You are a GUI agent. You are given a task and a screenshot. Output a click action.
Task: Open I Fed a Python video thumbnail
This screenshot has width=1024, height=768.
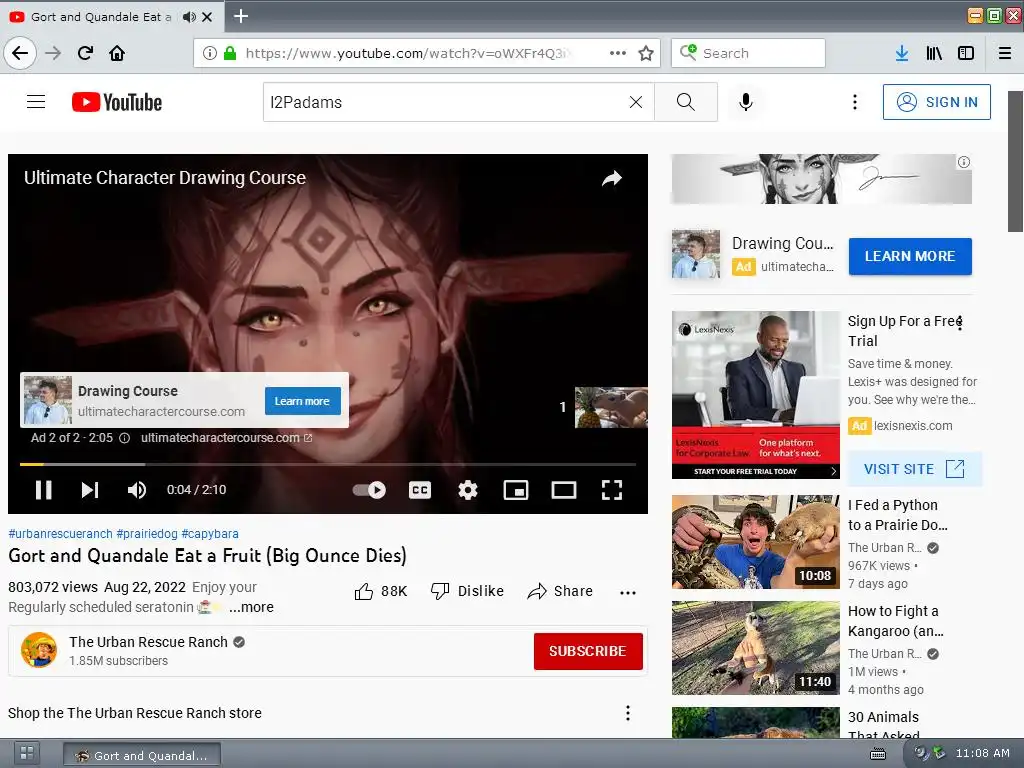(756, 542)
